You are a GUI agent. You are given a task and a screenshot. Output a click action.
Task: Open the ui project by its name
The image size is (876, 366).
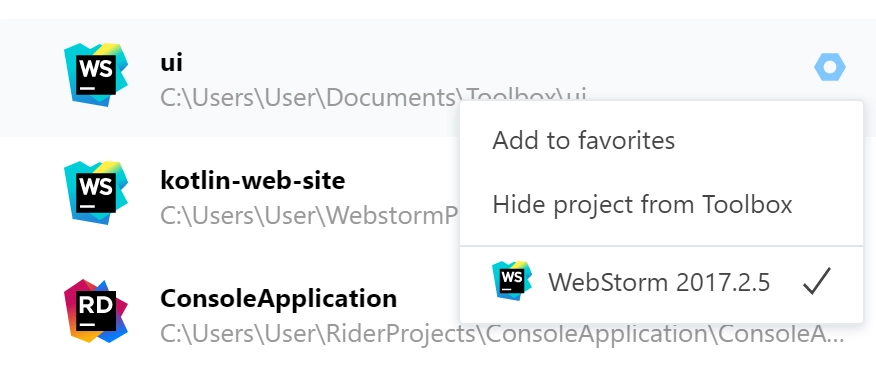click(x=172, y=63)
